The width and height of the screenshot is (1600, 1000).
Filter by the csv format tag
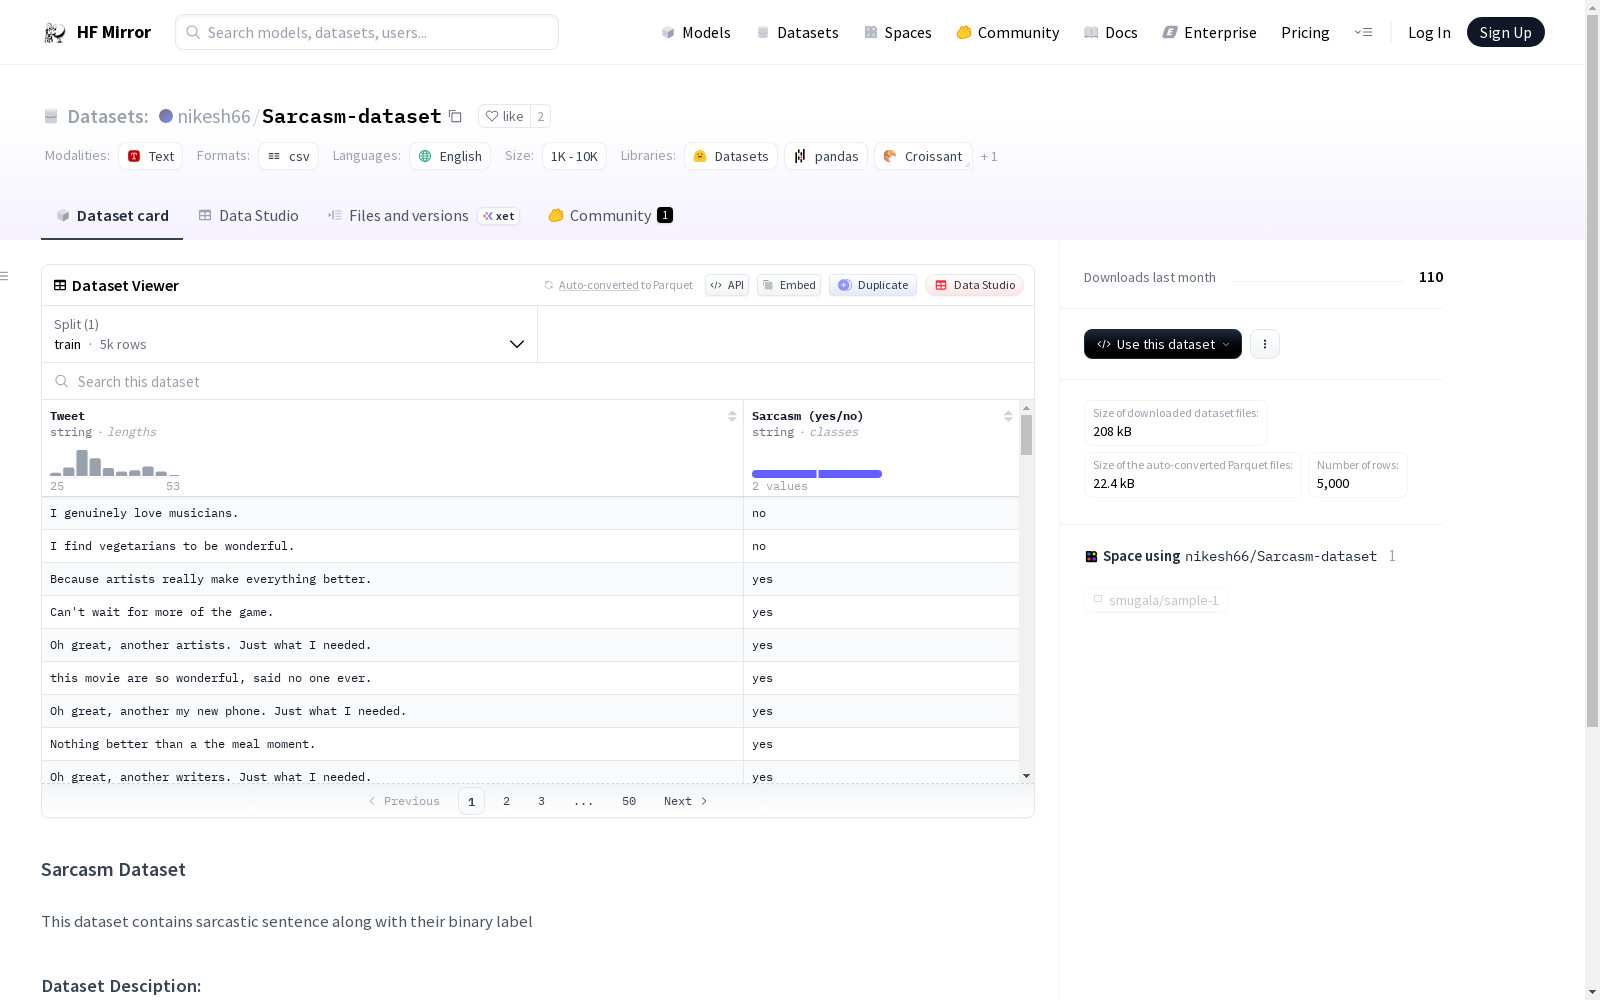pyautogui.click(x=288, y=156)
